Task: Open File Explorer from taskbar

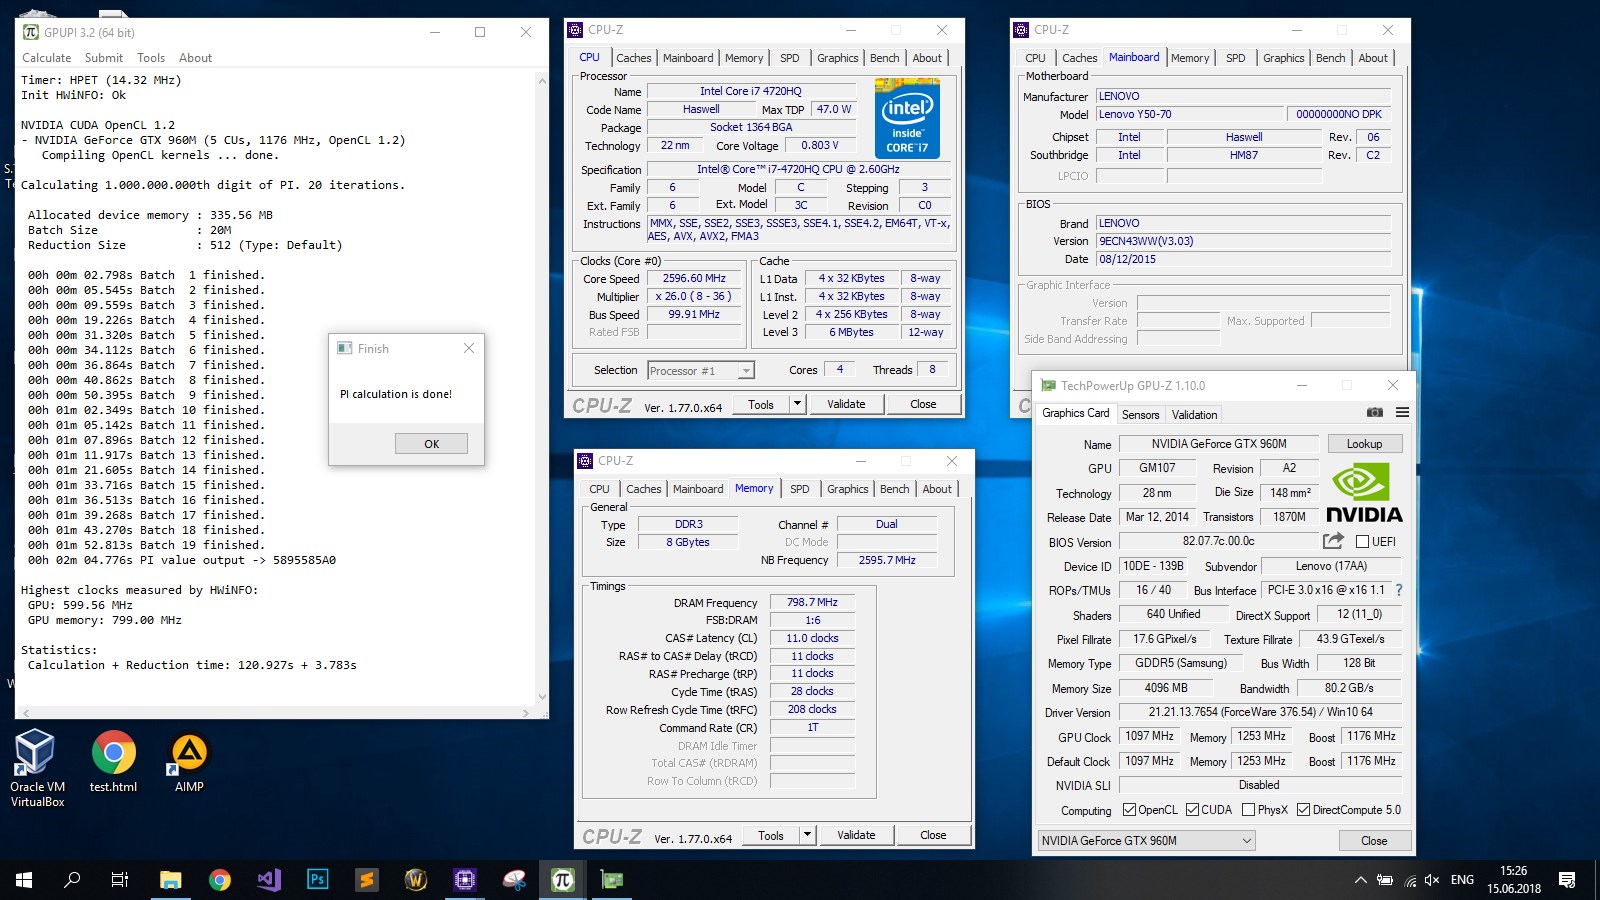Action: point(170,880)
